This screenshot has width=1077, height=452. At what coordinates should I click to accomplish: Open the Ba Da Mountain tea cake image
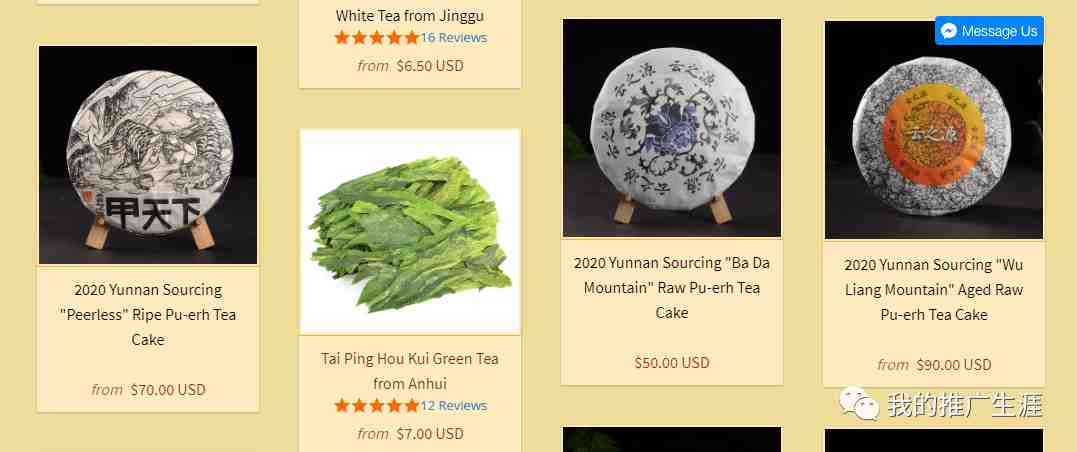point(672,128)
